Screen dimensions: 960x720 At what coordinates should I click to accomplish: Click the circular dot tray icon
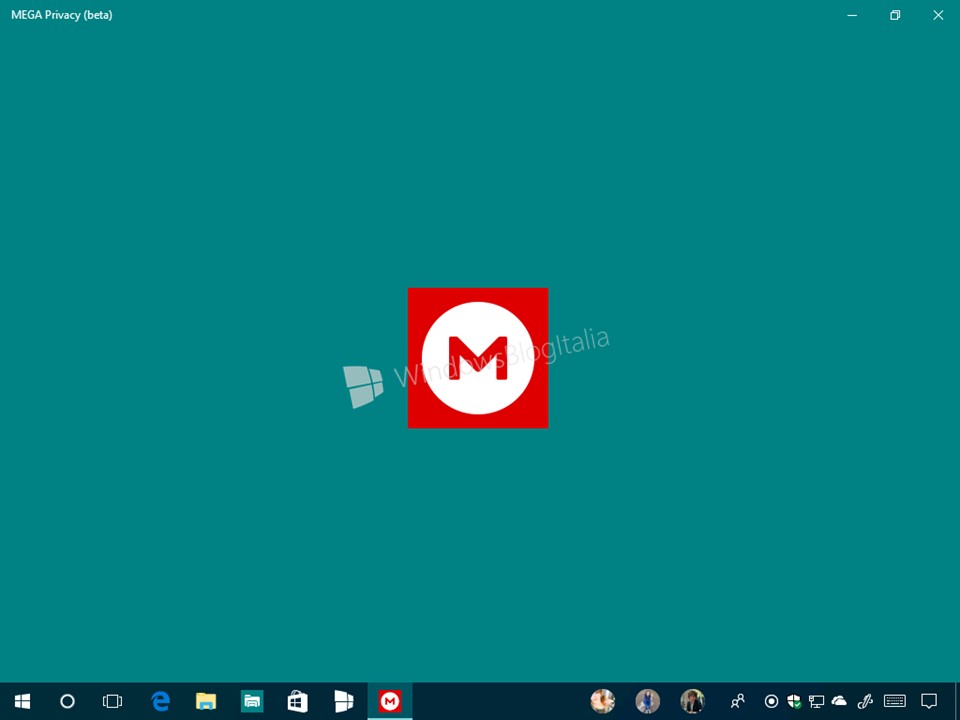tap(771, 701)
